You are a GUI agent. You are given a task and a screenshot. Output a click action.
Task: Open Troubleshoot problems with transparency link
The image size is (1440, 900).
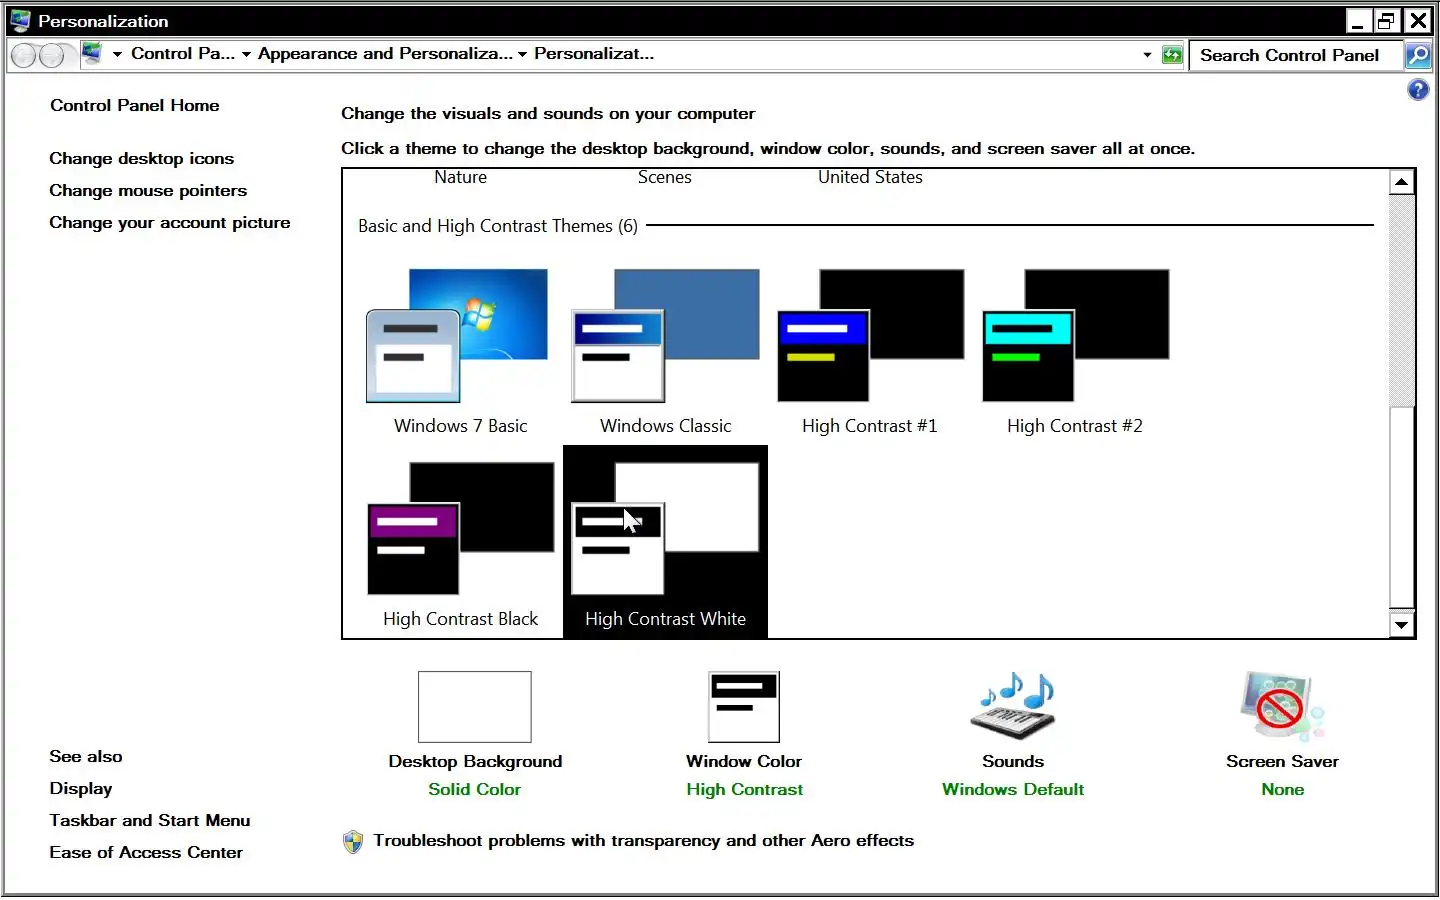644,840
